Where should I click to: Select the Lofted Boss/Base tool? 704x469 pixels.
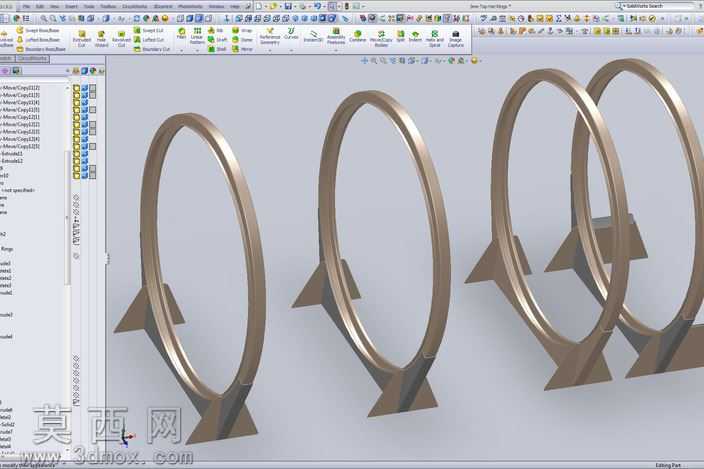[38, 39]
